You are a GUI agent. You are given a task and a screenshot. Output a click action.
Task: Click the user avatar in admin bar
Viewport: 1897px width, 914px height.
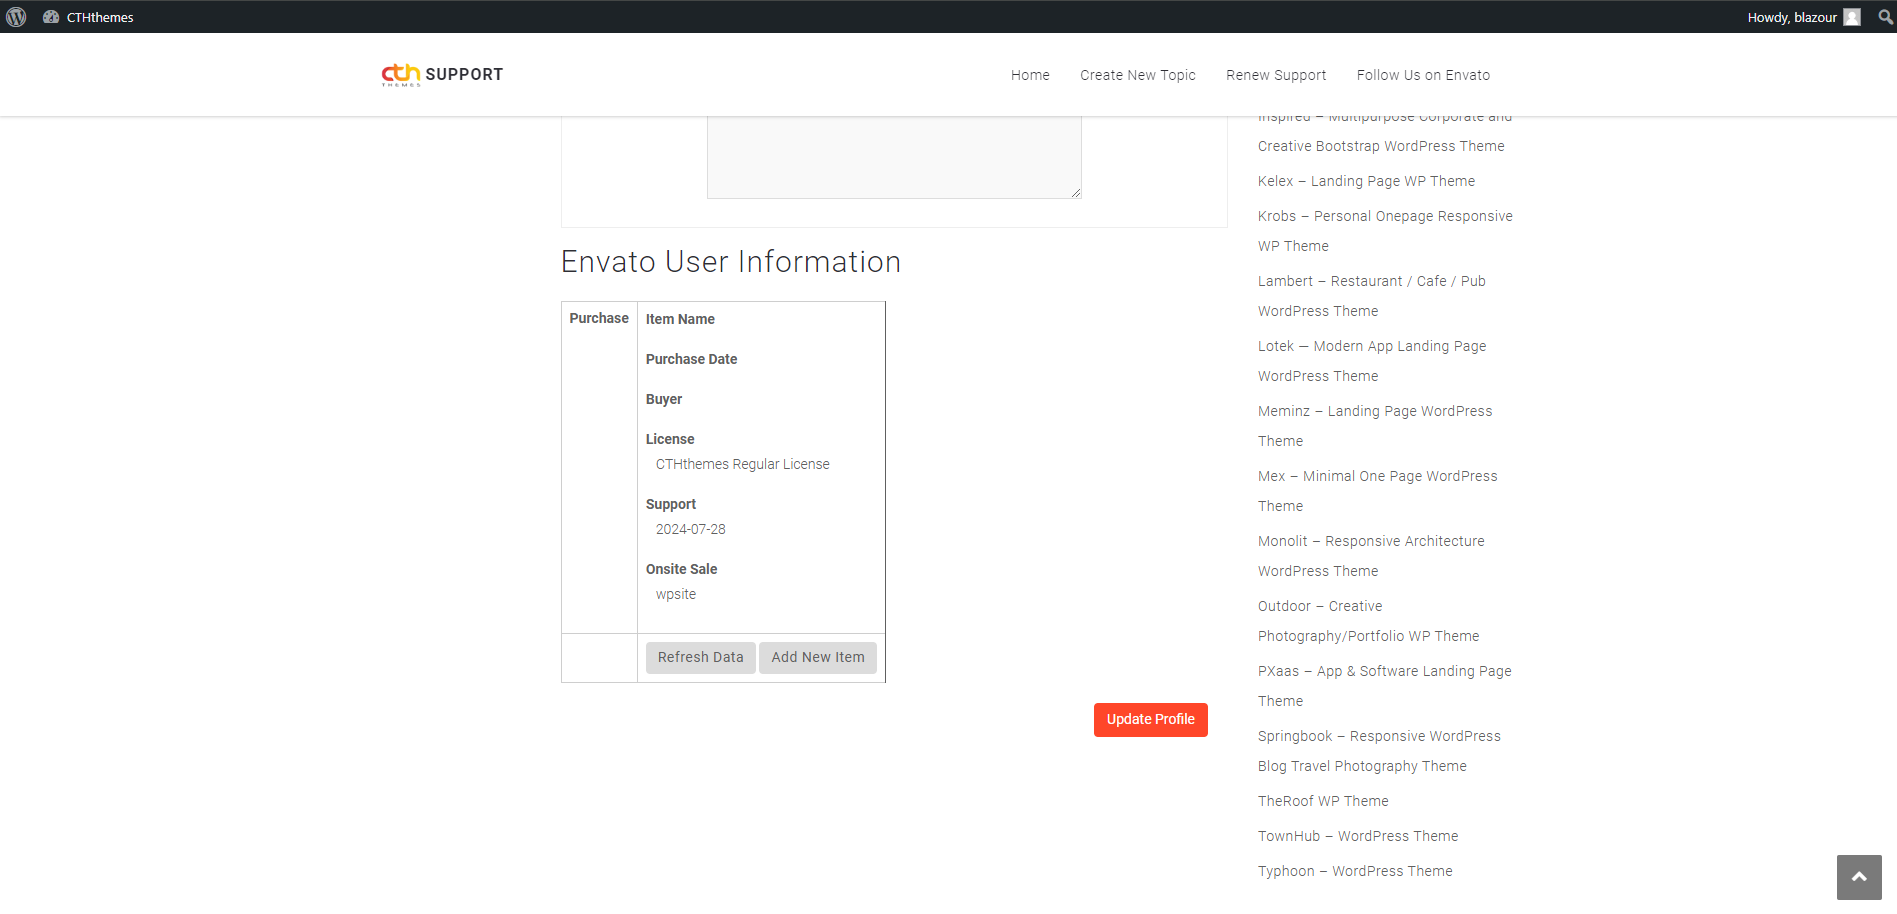[x=1852, y=17]
